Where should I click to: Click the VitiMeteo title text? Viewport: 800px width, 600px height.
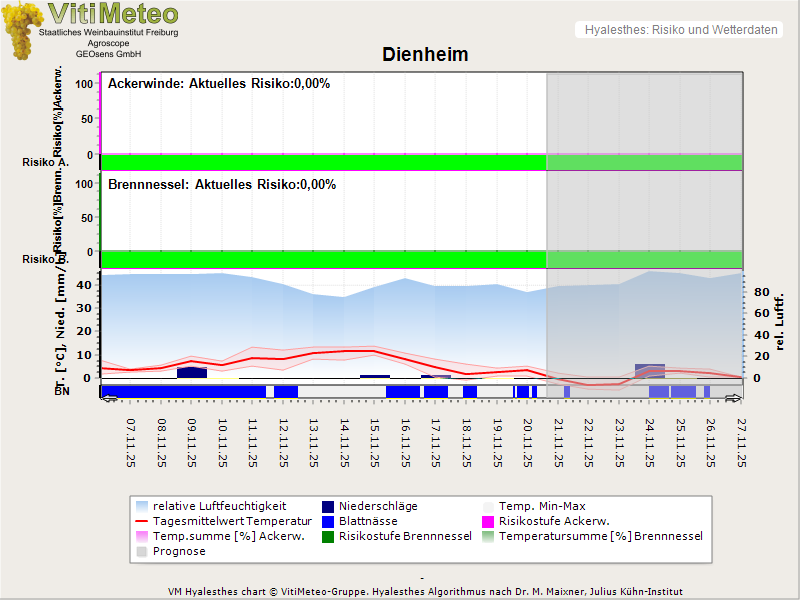click(113, 14)
